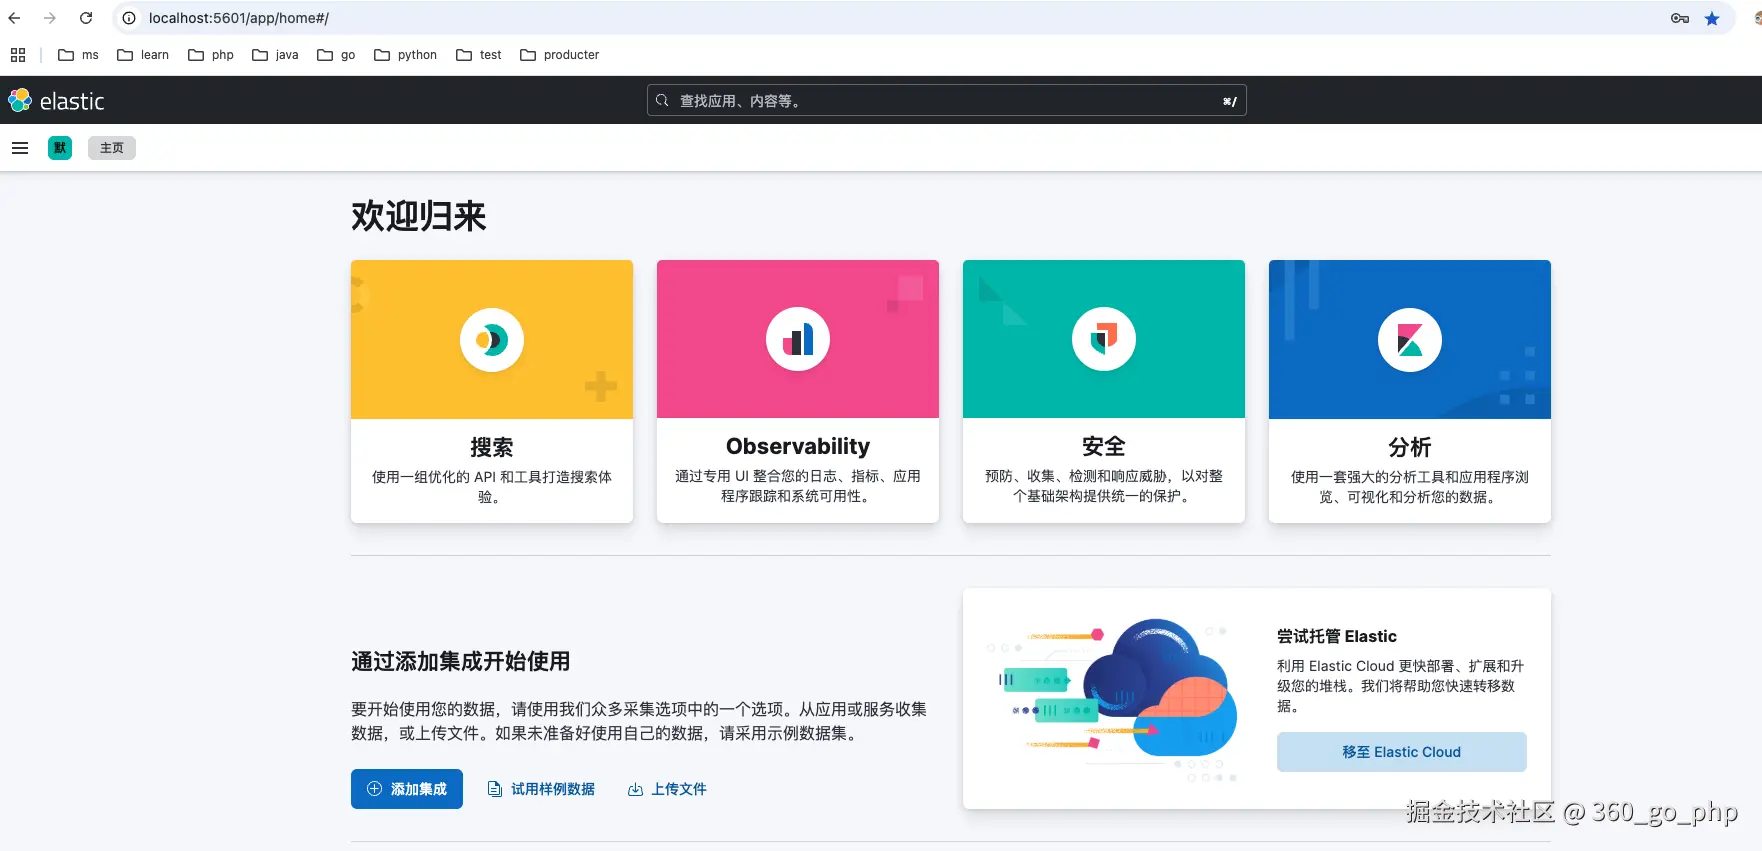Click the 预防、收集、检测 description text
Viewport: 1762px width, 851px height.
[1104, 486]
